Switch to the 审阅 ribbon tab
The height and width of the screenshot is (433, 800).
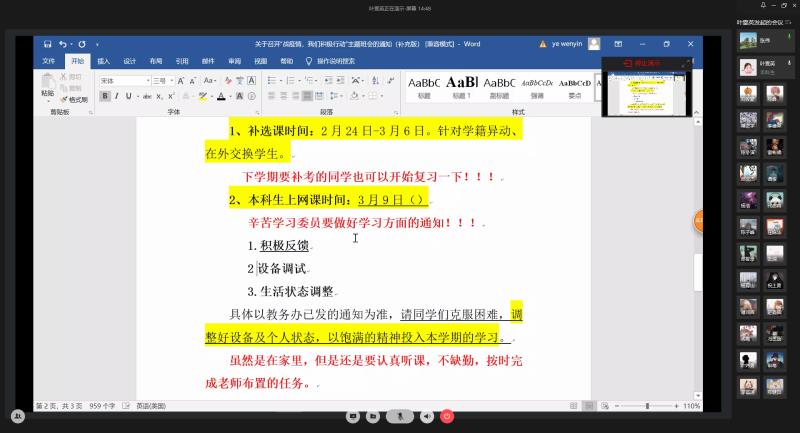point(234,61)
